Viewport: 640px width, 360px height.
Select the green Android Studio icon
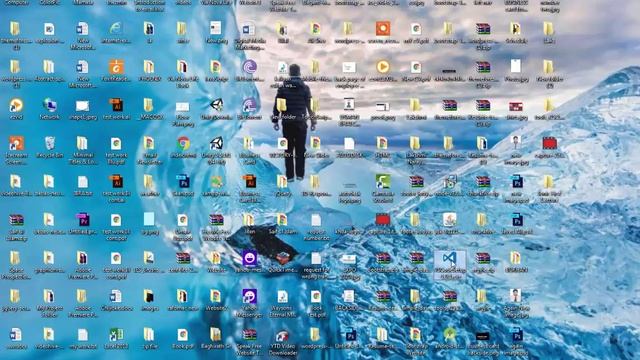[449, 336]
